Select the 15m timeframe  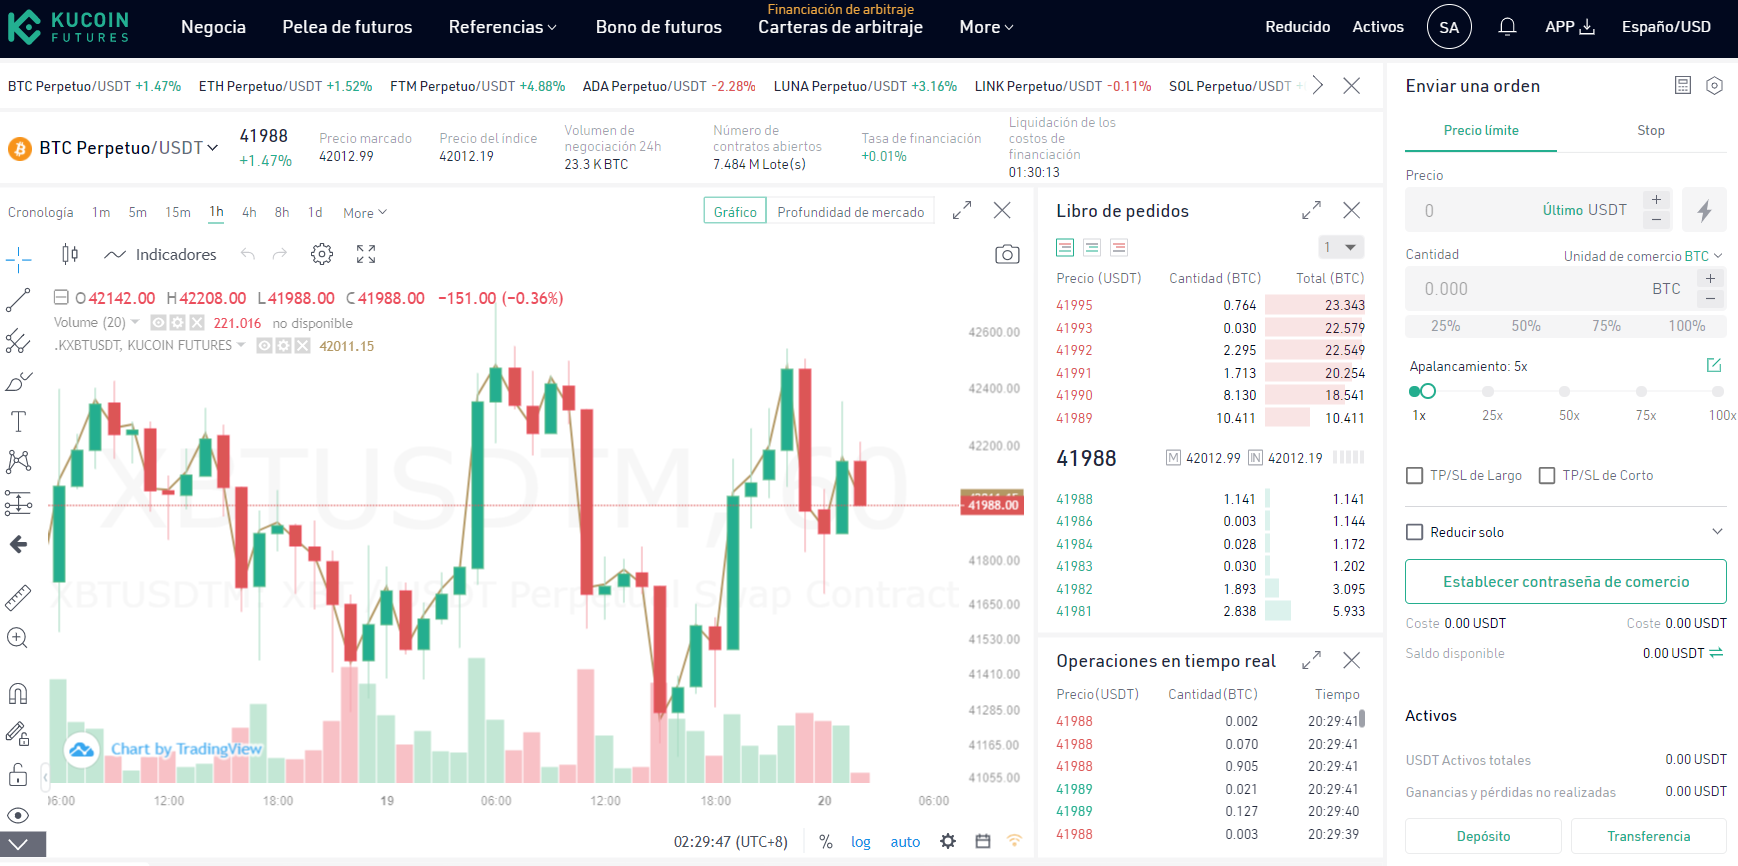point(178,212)
